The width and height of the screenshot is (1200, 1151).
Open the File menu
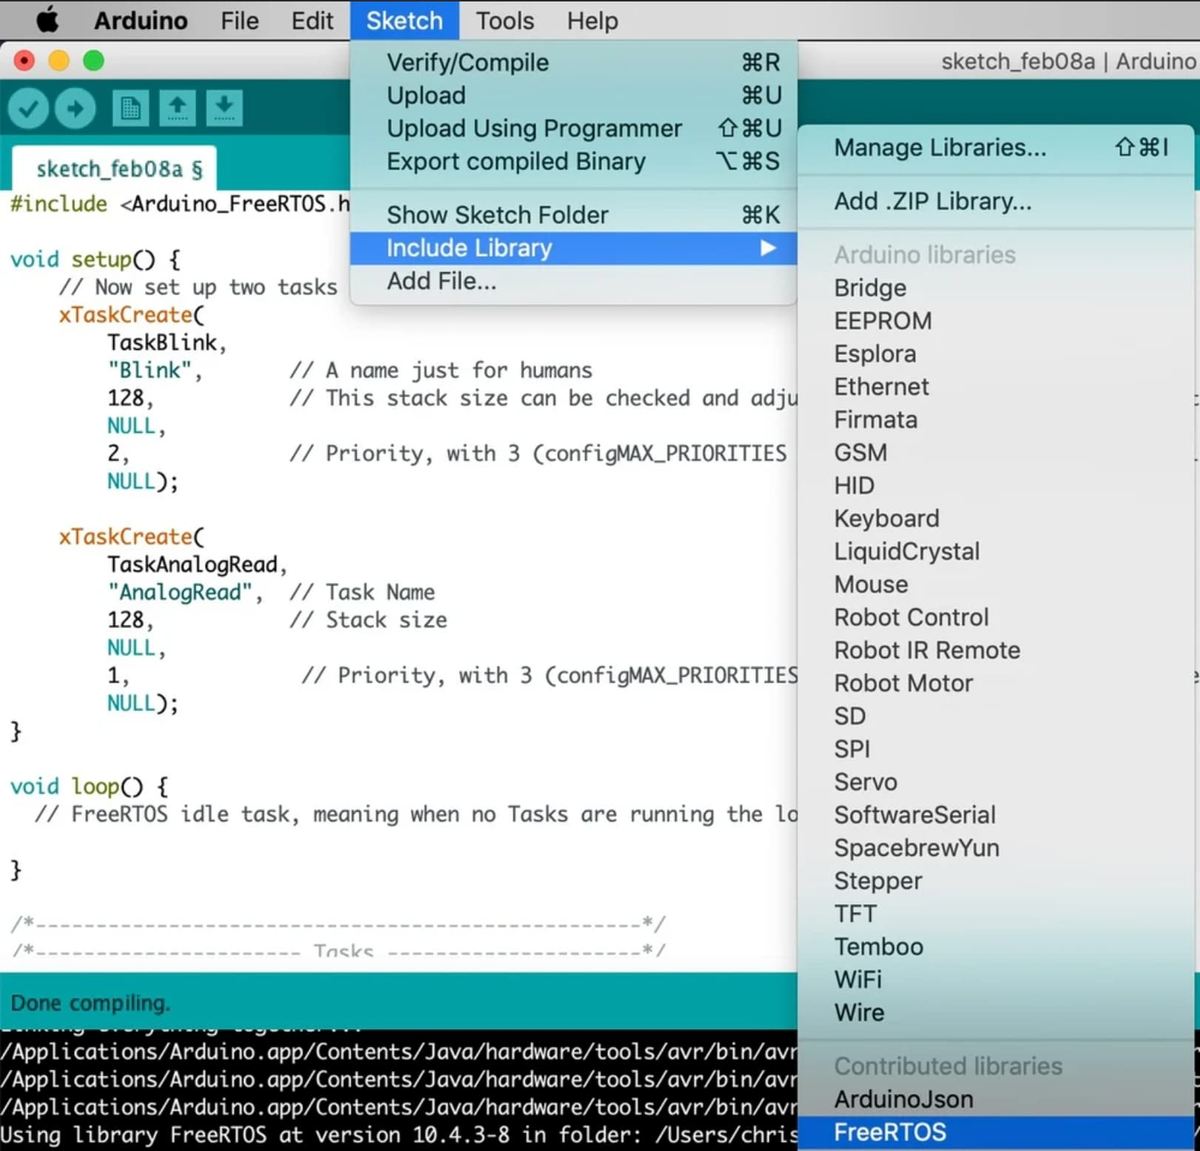click(x=239, y=20)
